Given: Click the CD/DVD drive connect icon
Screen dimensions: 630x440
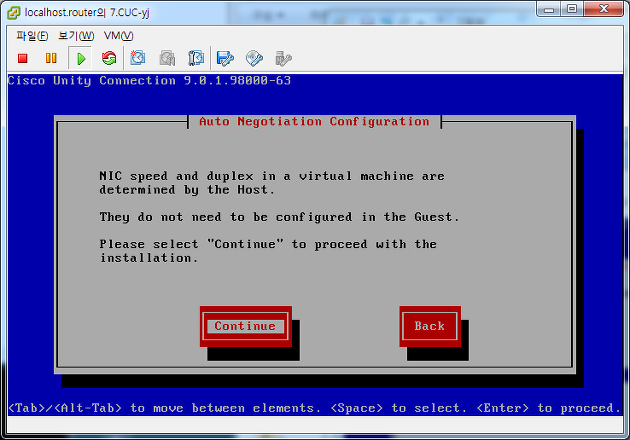Looking at the screenshot, I should [254, 59].
